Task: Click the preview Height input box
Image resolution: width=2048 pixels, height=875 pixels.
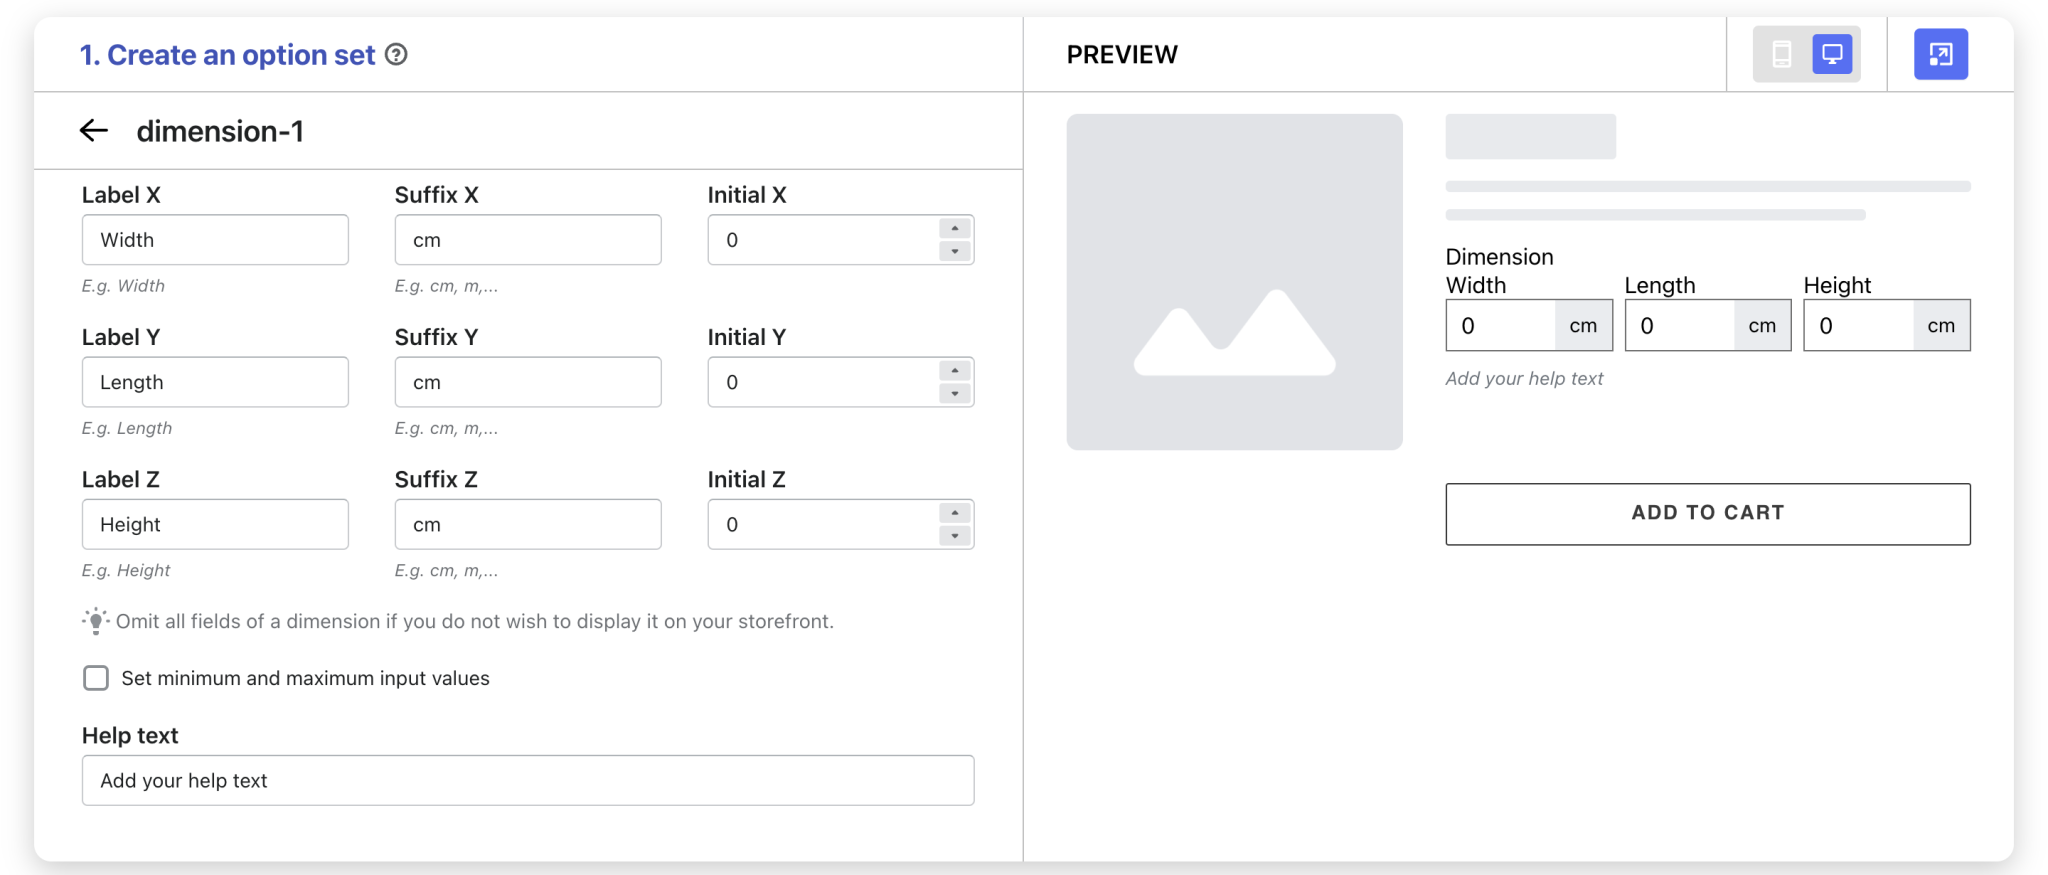Action: pyautogui.click(x=1858, y=326)
